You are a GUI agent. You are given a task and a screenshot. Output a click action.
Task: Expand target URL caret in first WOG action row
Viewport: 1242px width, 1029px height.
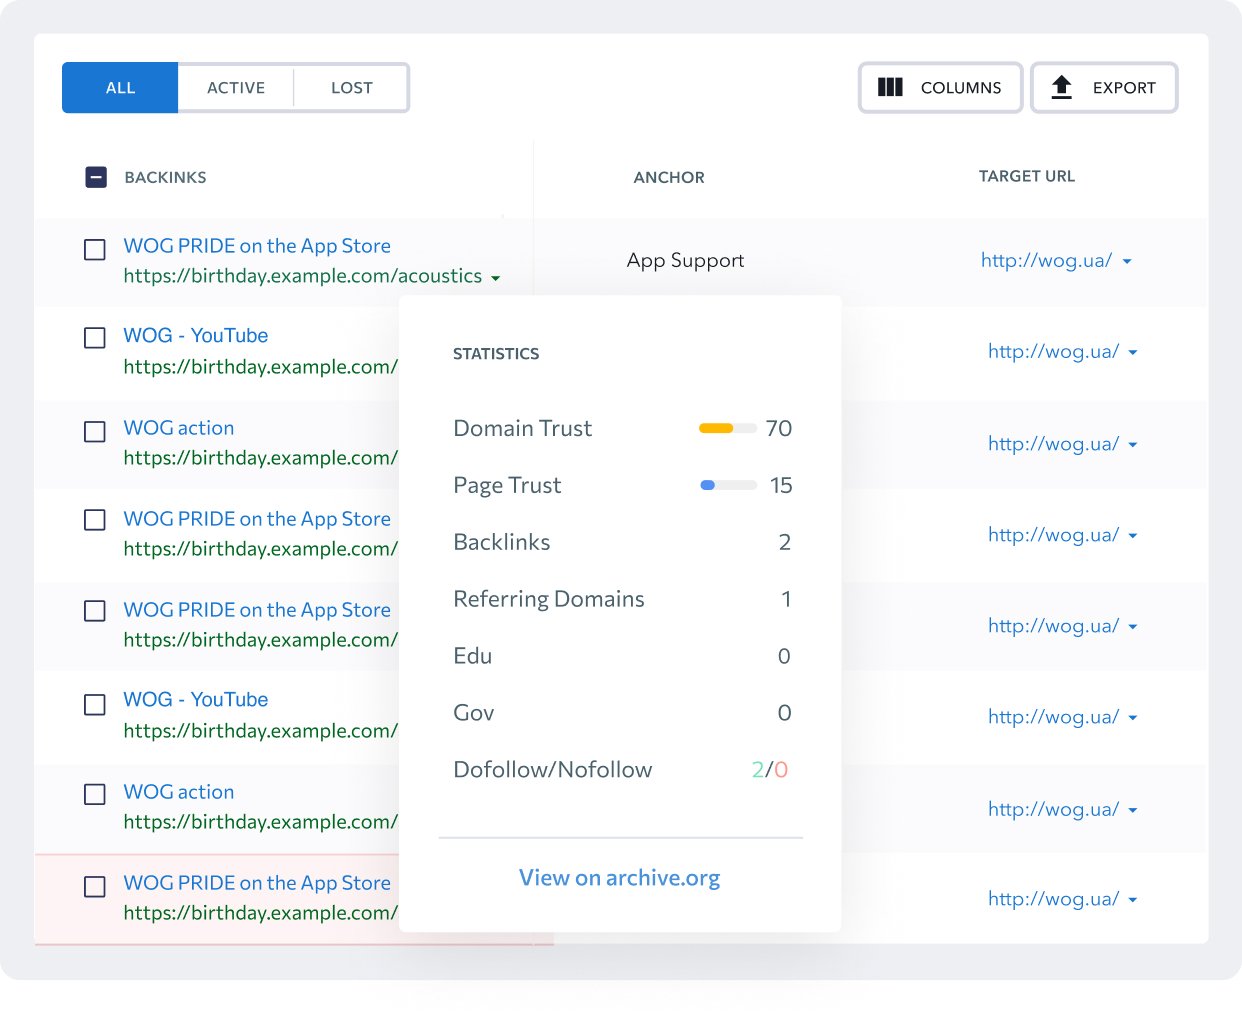tap(1133, 445)
